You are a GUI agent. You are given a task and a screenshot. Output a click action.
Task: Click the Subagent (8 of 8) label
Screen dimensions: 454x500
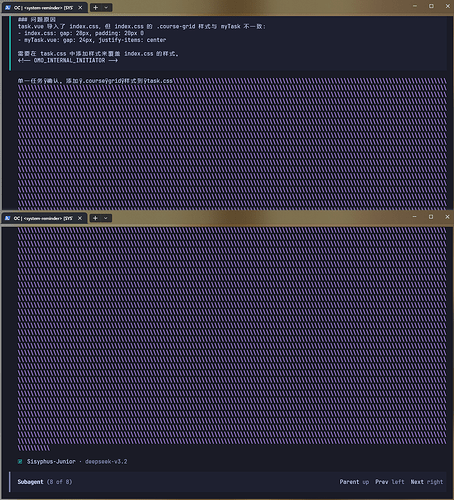[x=45, y=482]
